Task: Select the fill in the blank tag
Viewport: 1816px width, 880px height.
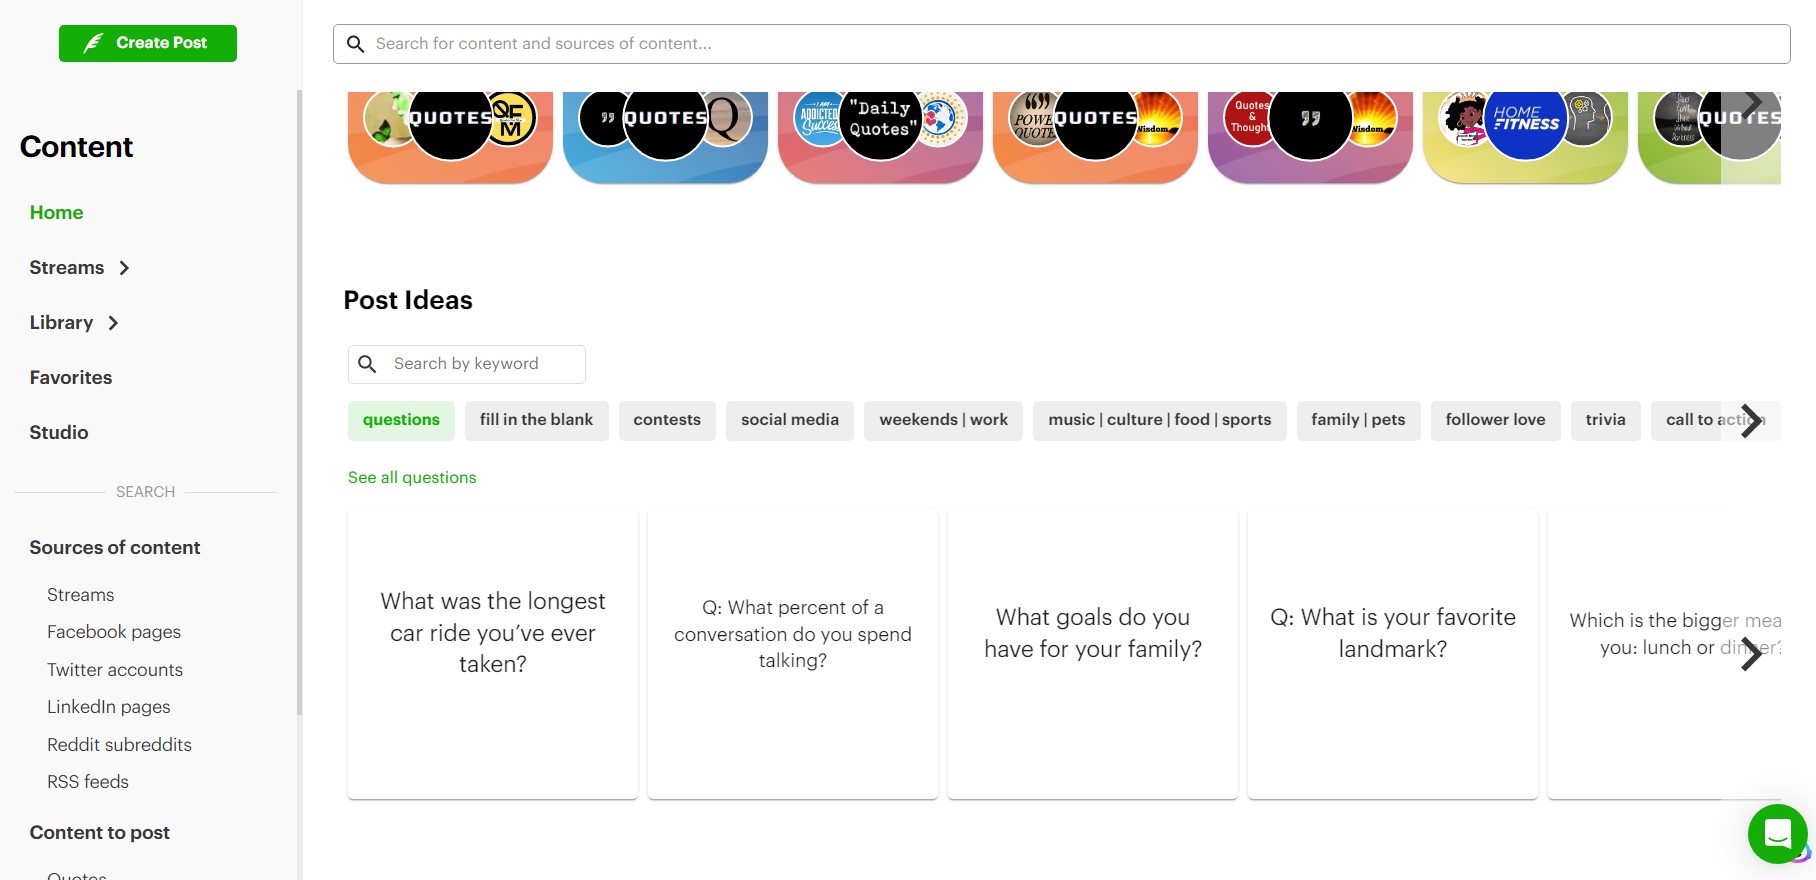Action: (x=536, y=420)
